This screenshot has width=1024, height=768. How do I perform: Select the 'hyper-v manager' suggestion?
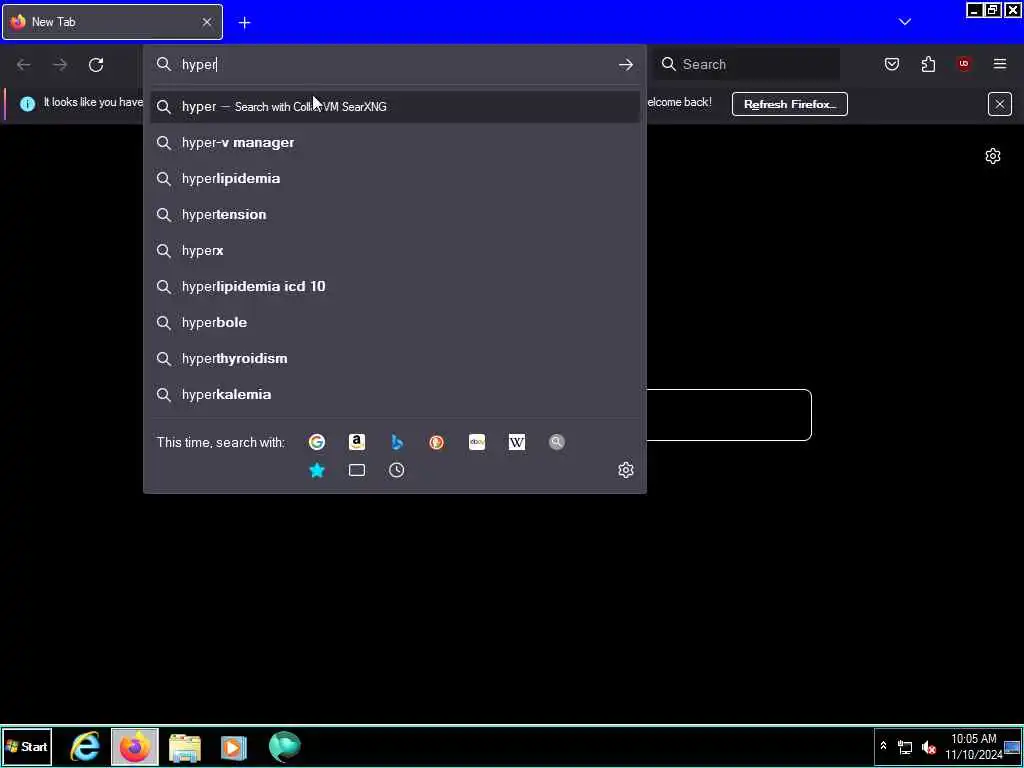[x=394, y=142]
